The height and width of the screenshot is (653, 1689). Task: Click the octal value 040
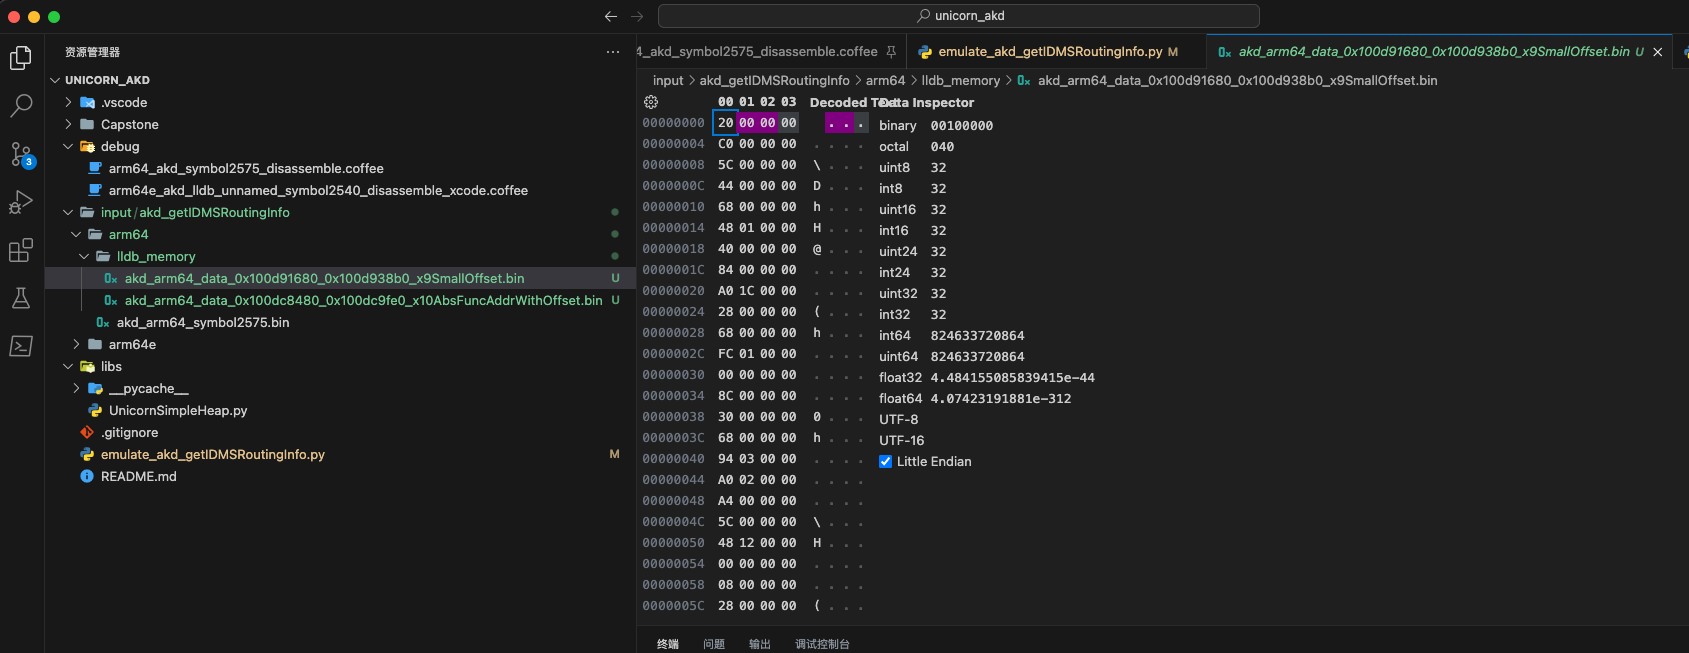942,146
